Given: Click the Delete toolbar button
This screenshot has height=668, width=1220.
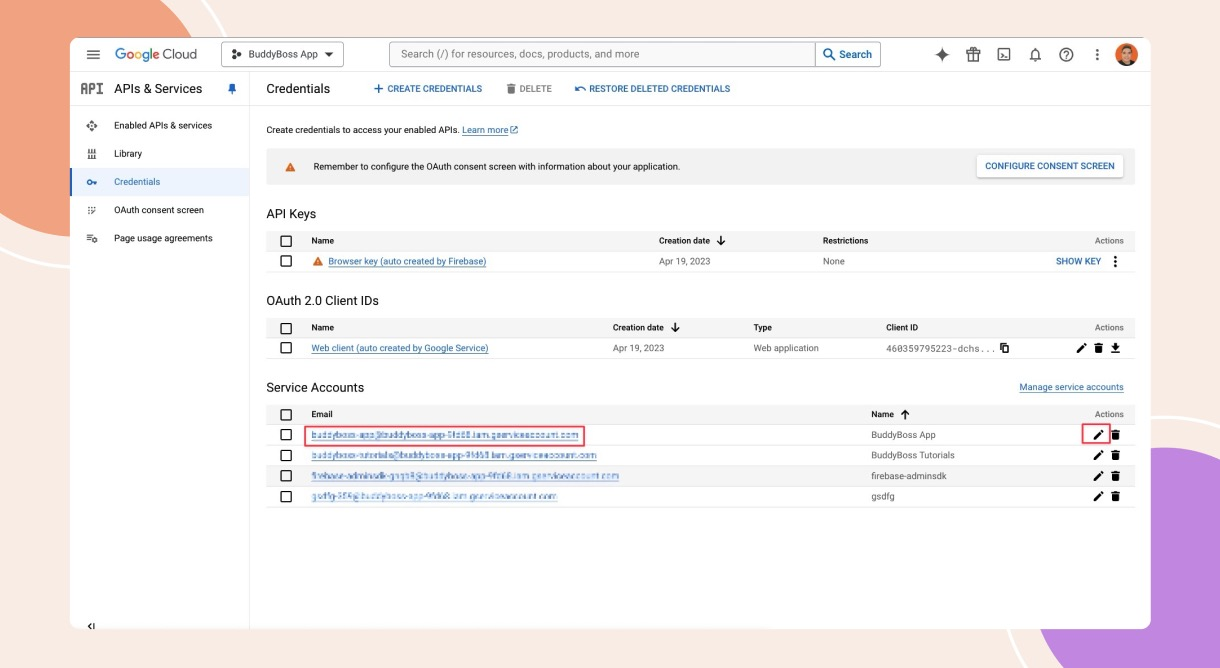Looking at the screenshot, I should (529, 89).
